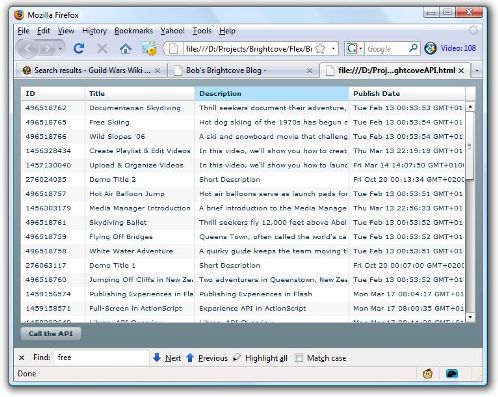
Task: Open the Help menu
Action: pos(227,31)
